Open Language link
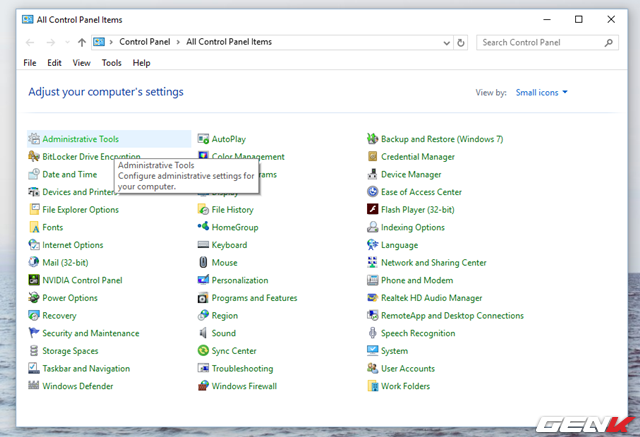 coord(399,245)
